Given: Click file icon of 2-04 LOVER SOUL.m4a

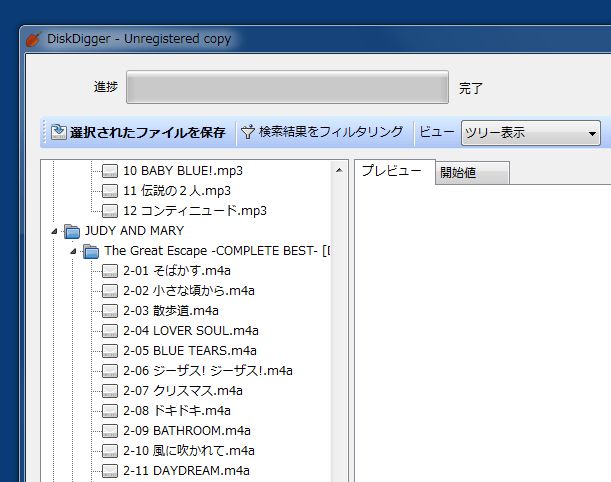Looking at the screenshot, I should (x=110, y=331).
